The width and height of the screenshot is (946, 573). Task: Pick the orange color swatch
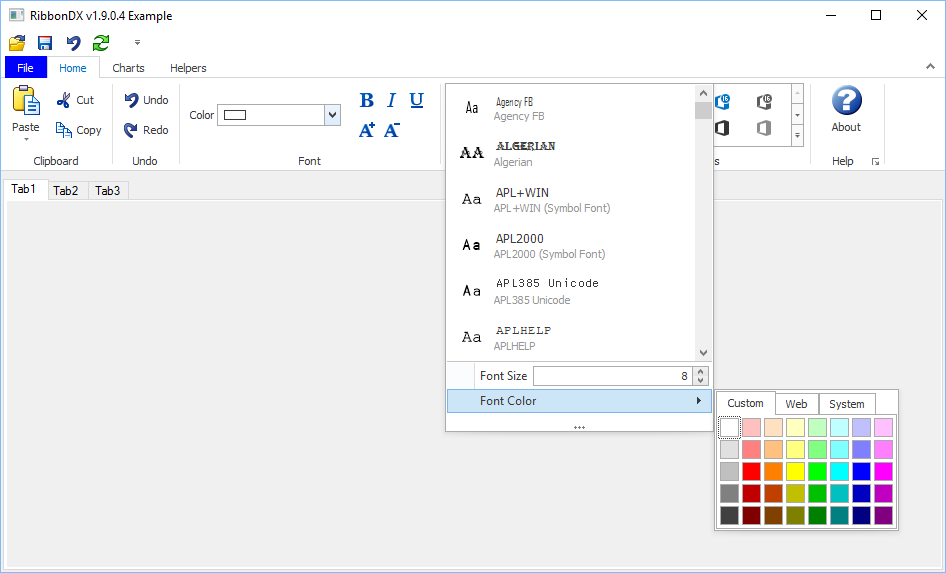[773, 471]
